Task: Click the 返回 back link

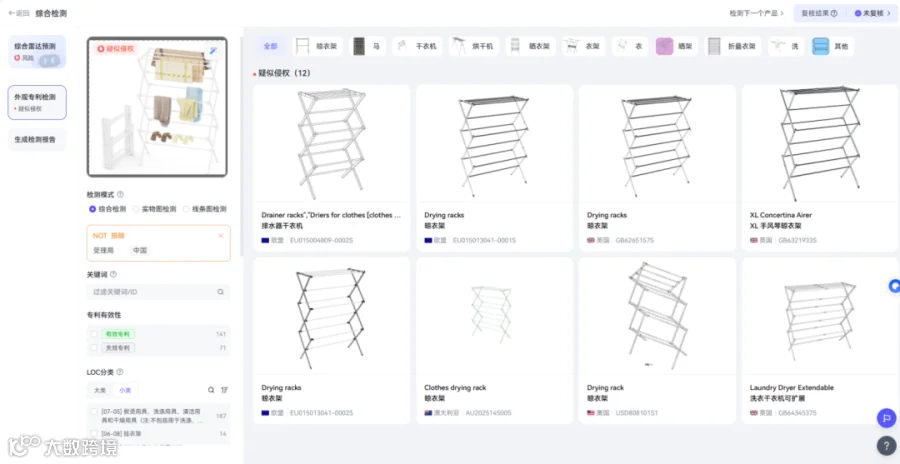Action: tap(19, 13)
